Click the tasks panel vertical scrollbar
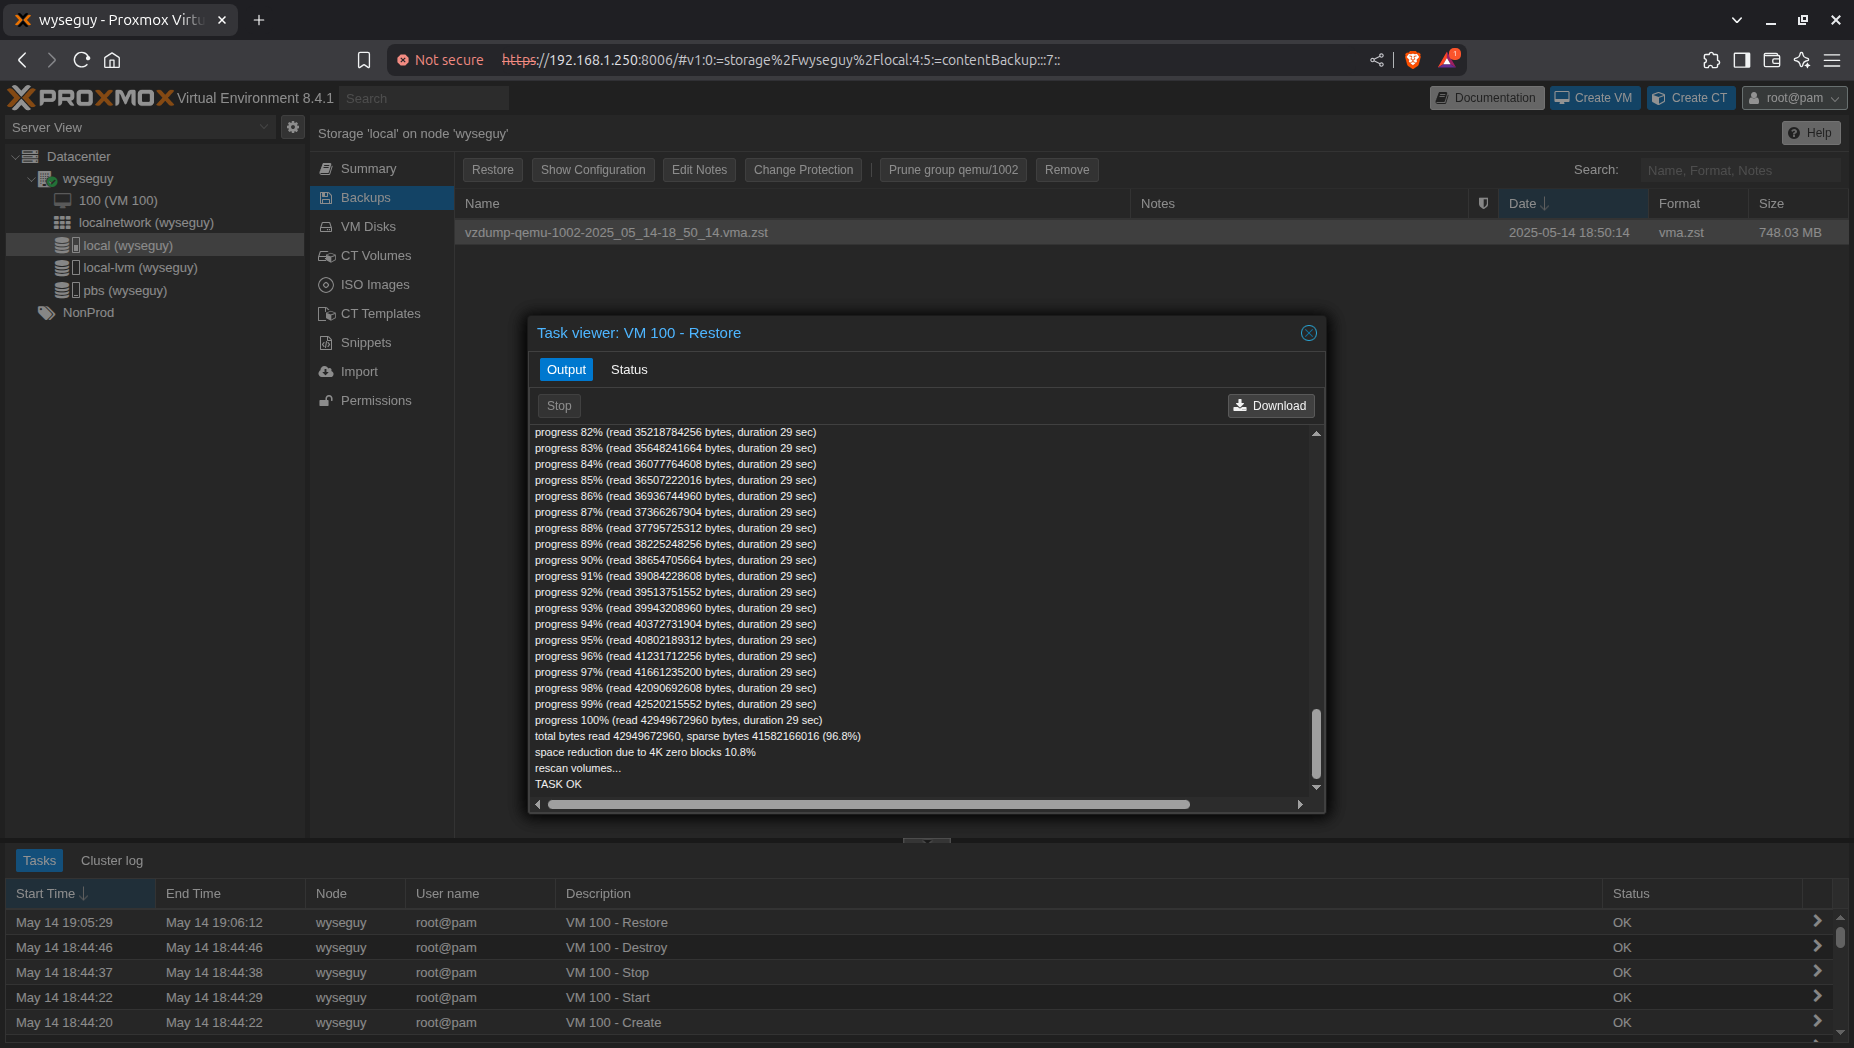 [x=1840, y=937]
